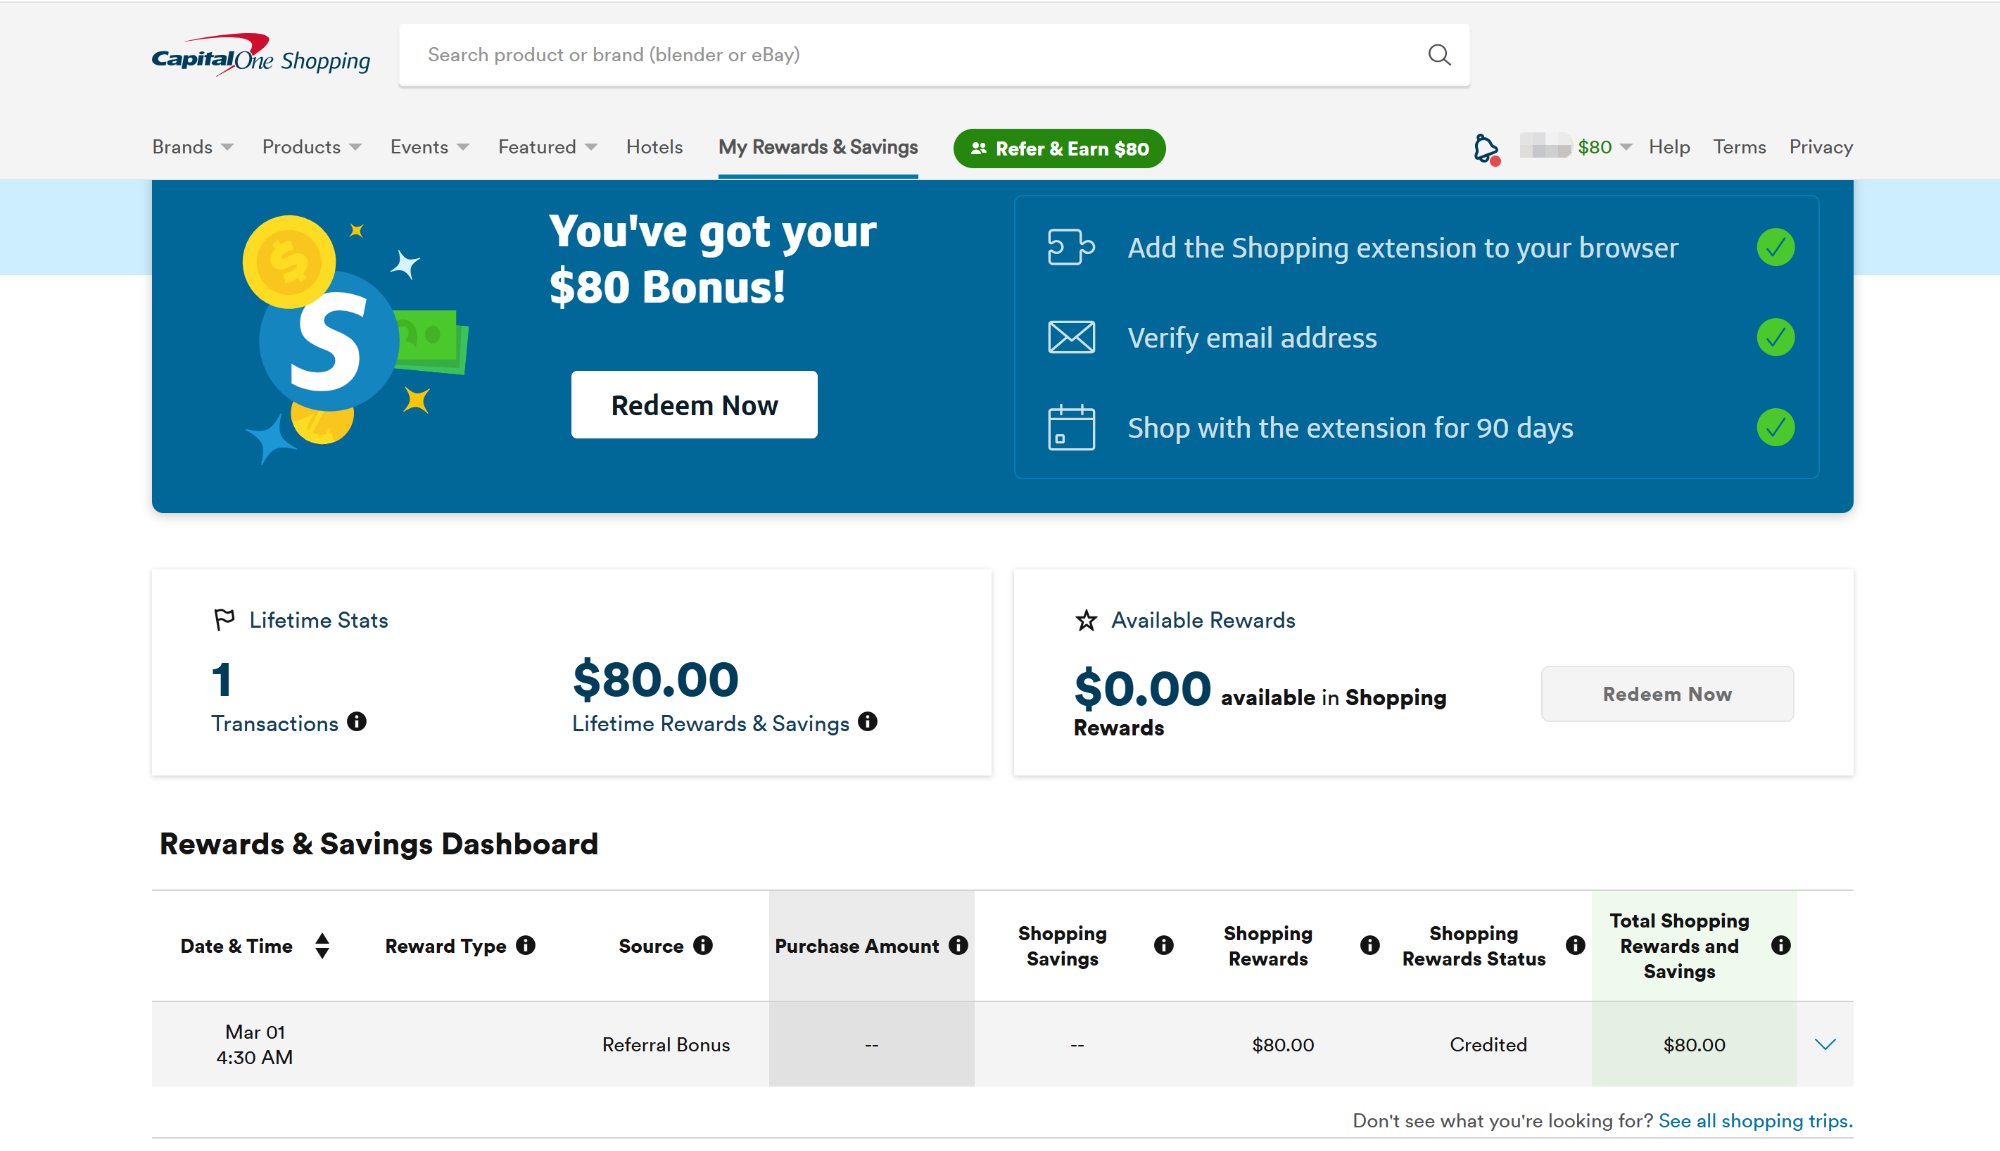Click the checkmark beside Add the Shopping extension
This screenshot has width=2000, height=1151.
pos(1775,247)
